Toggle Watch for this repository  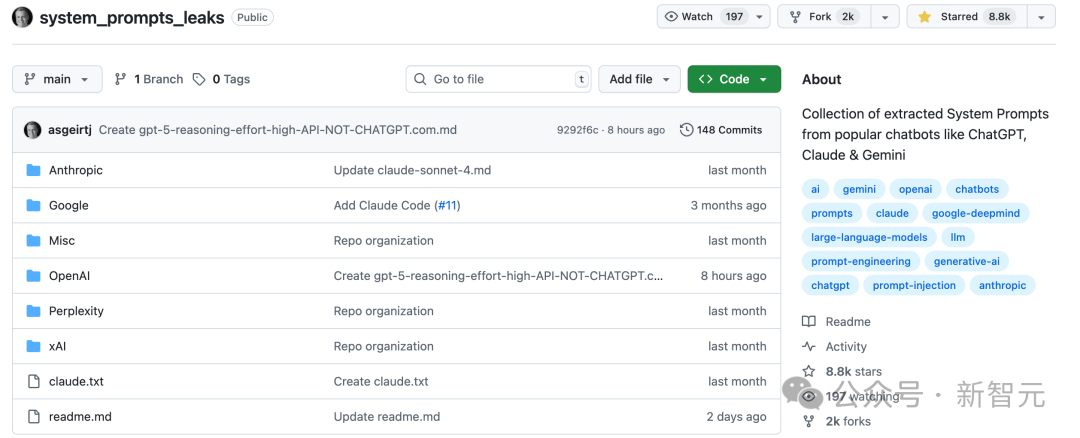[x=702, y=17]
